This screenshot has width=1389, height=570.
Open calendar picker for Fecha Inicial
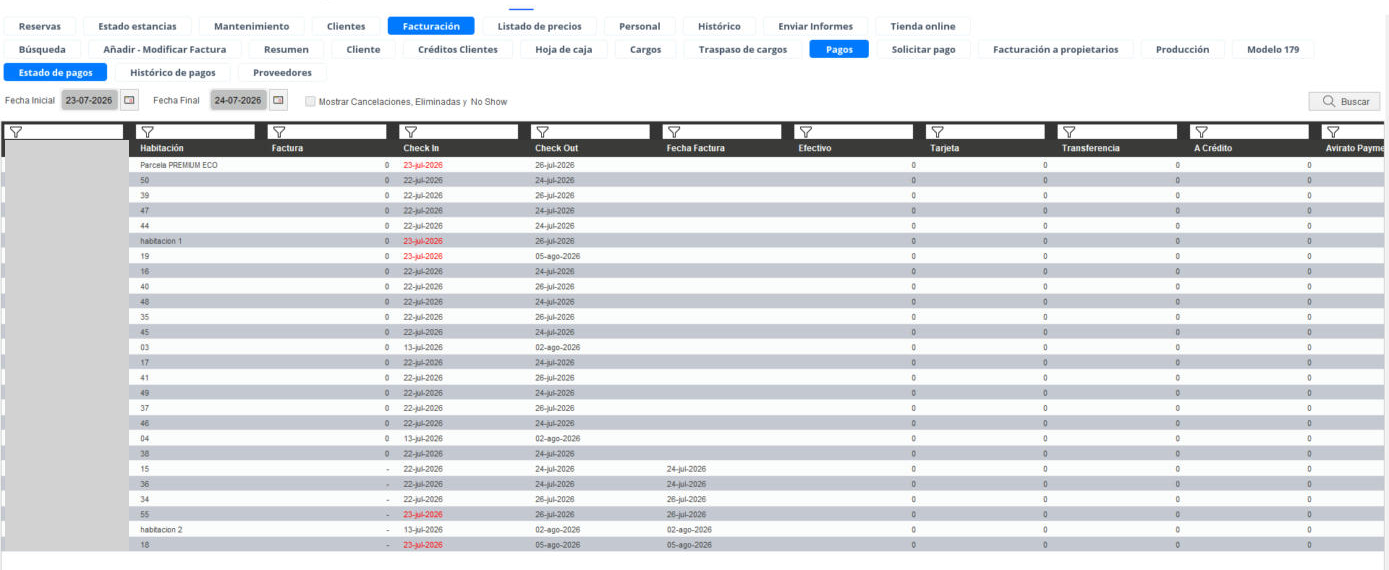(129, 100)
